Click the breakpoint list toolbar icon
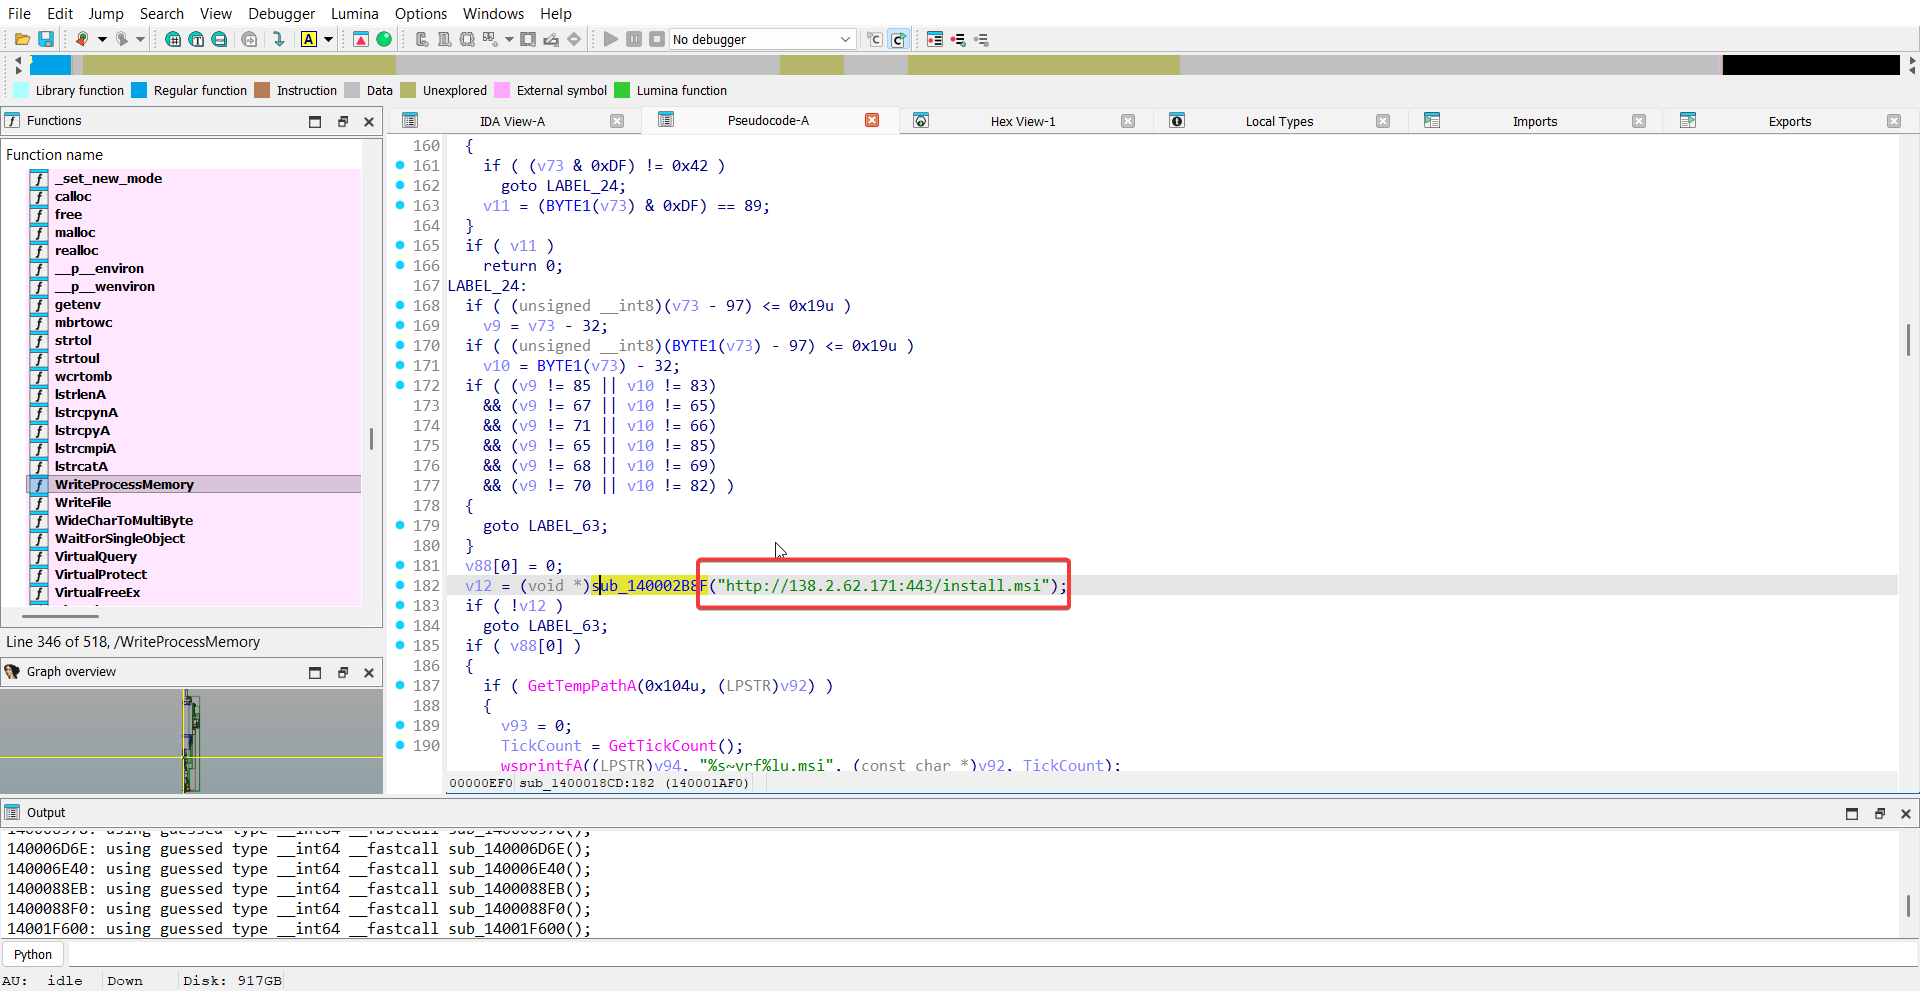 [935, 39]
